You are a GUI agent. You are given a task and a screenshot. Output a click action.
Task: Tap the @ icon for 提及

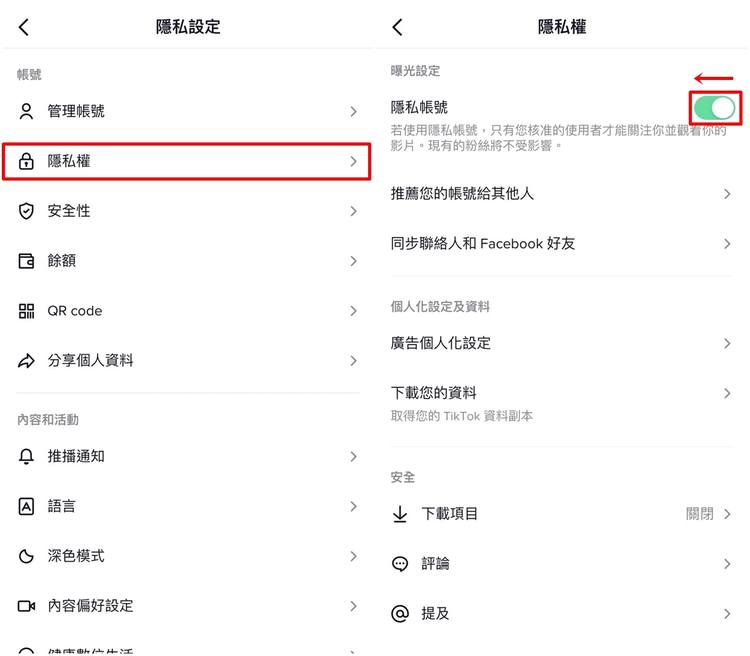point(400,614)
